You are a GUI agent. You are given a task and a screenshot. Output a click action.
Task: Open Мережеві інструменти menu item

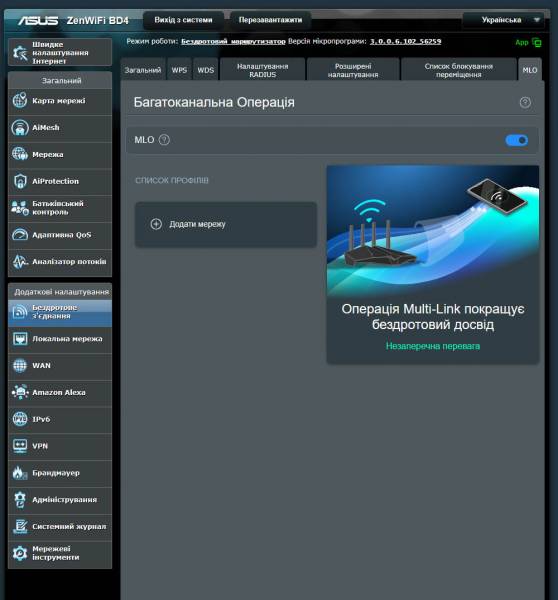tap(60, 554)
